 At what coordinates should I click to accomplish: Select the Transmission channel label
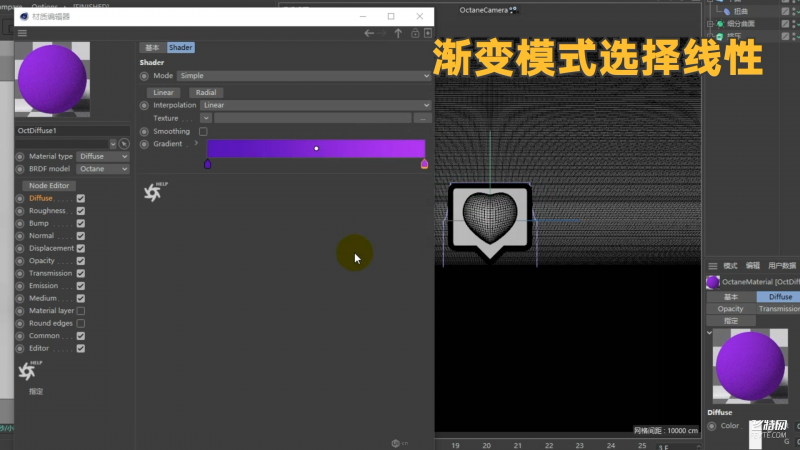pos(51,273)
